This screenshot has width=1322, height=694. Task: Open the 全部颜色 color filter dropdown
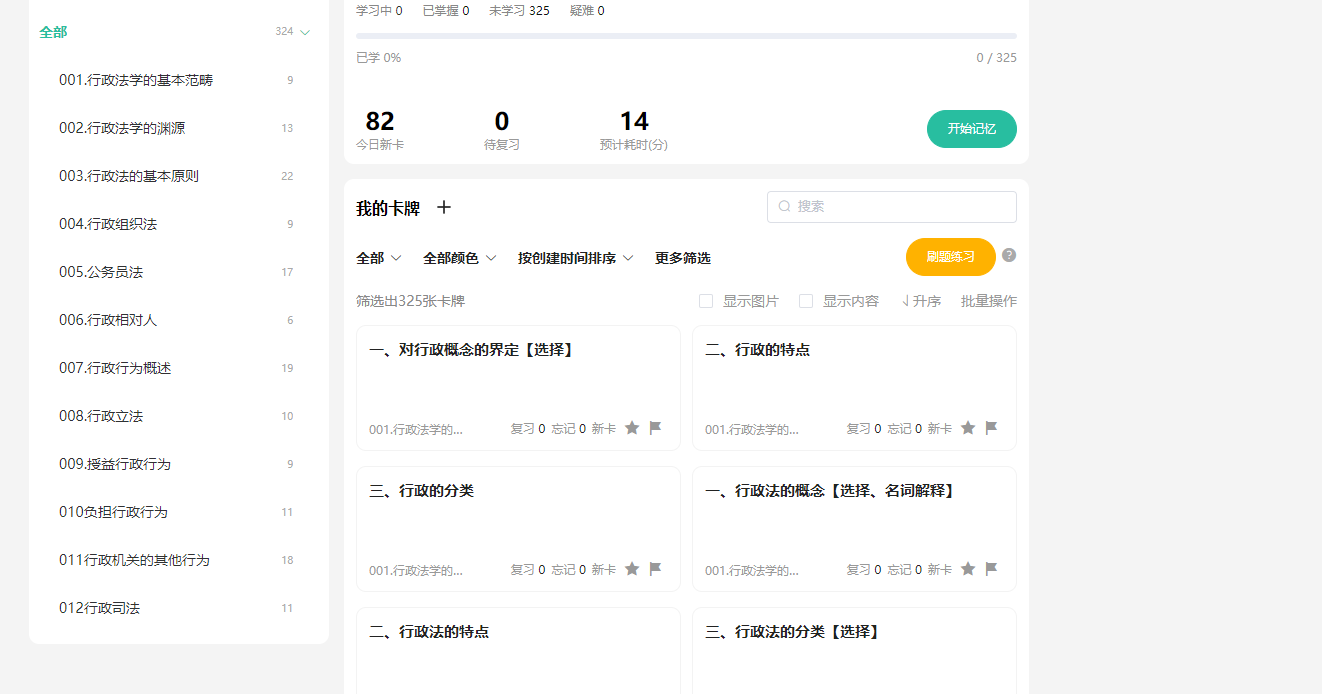coord(460,258)
